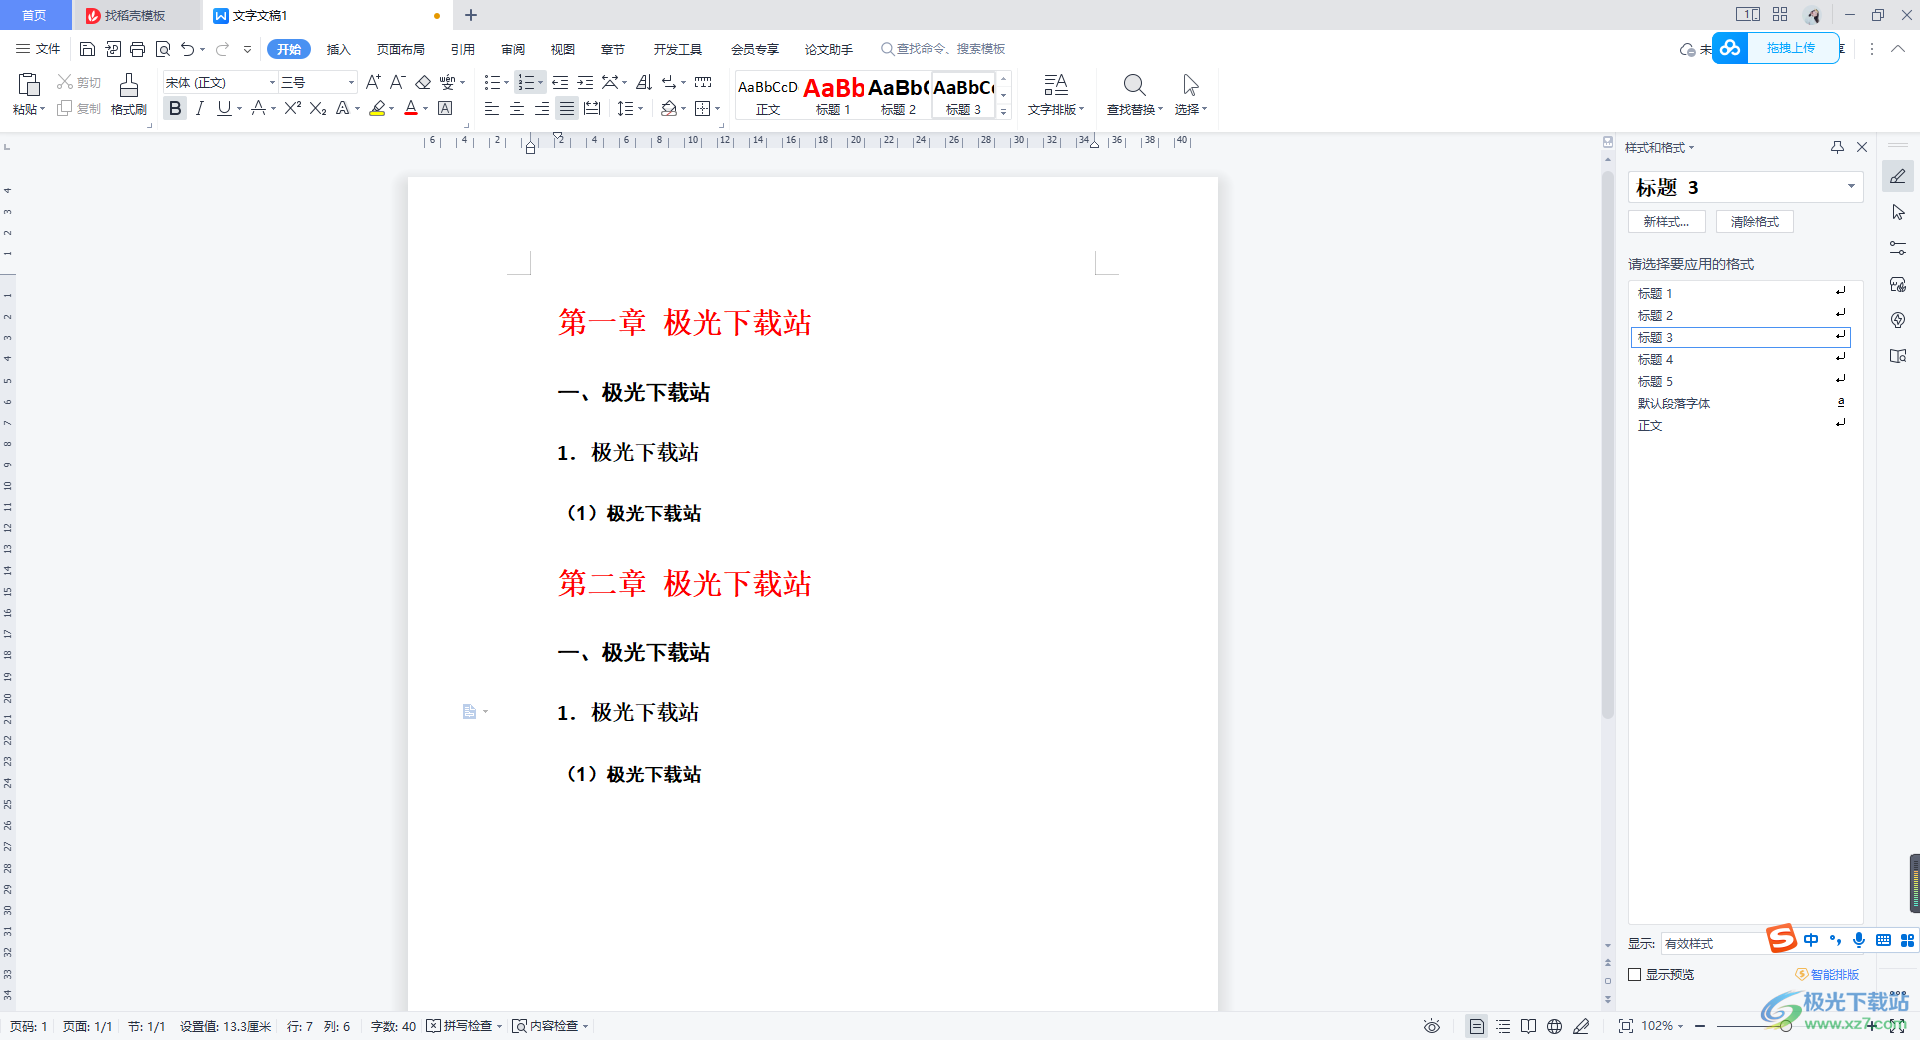The image size is (1920, 1040).
Task: Click the 智能排版 link
Action: click(x=1827, y=974)
